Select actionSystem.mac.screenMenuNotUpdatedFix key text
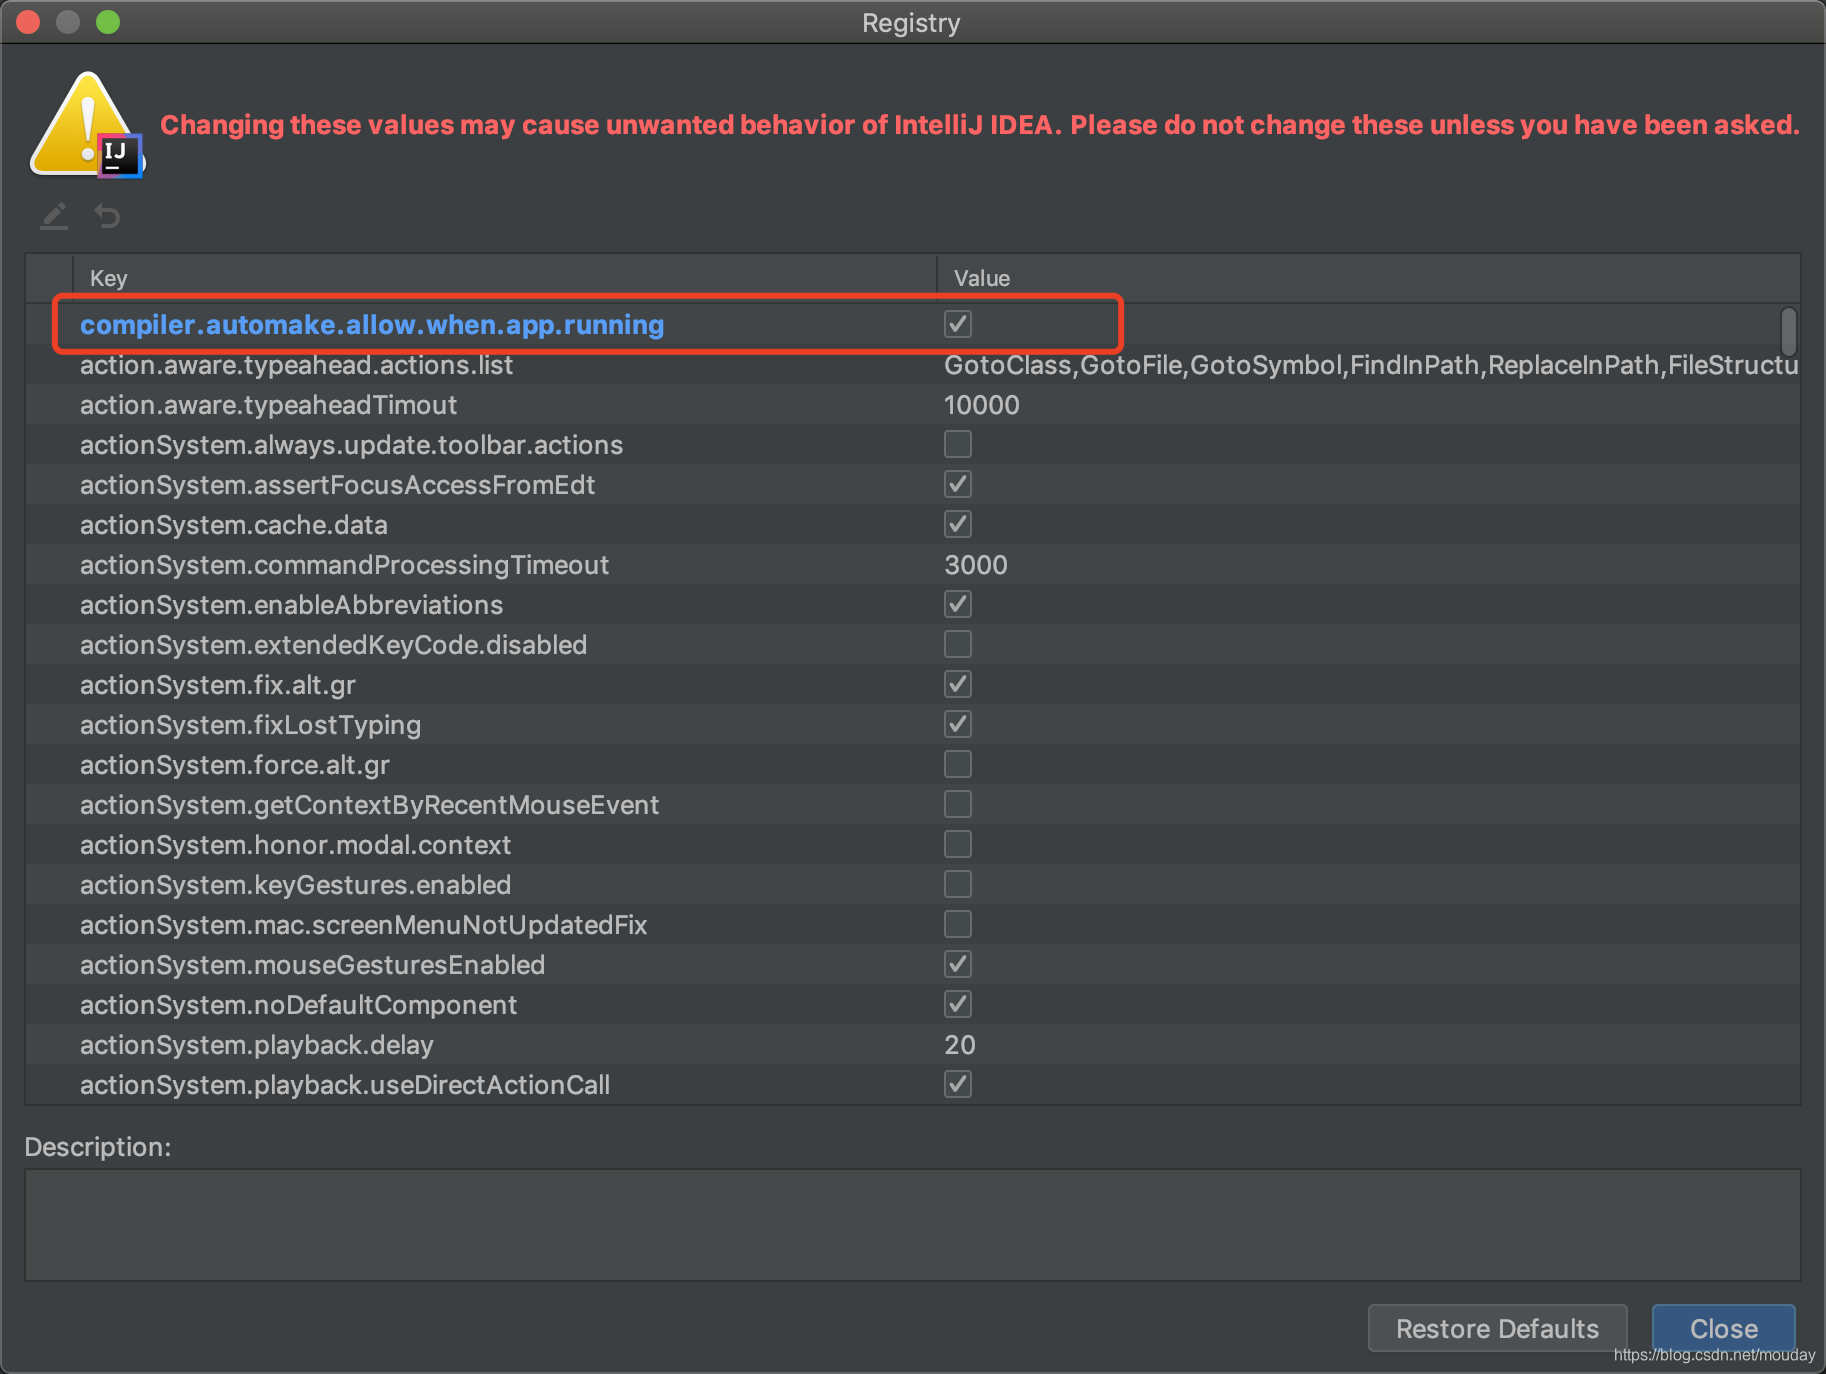Image resolution: width=1826 pixels, height=1374 pixels. coord(363,925)
